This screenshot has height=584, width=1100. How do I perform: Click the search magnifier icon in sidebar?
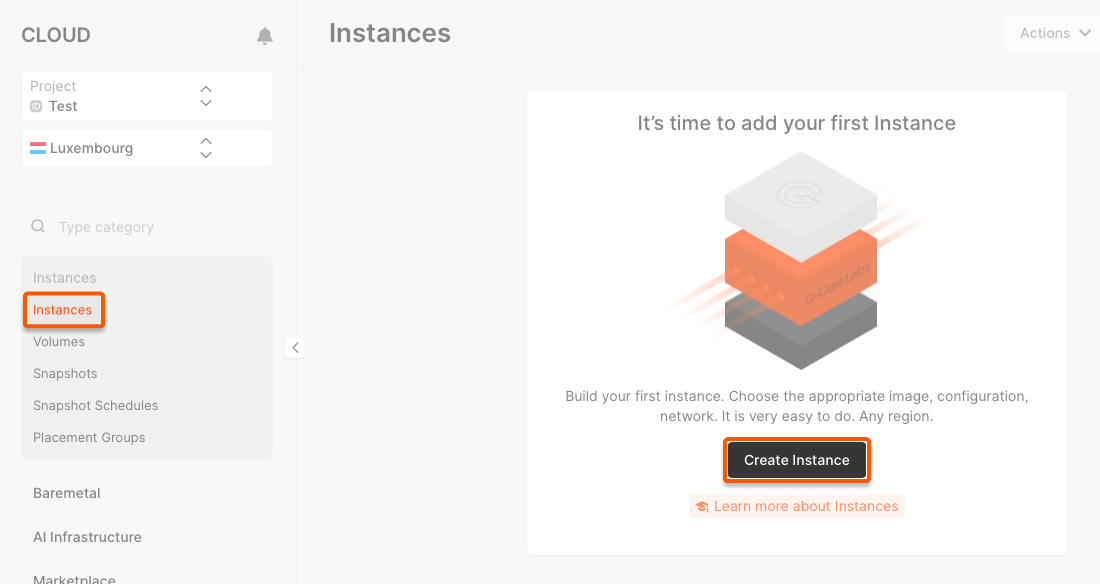(37, 226)
